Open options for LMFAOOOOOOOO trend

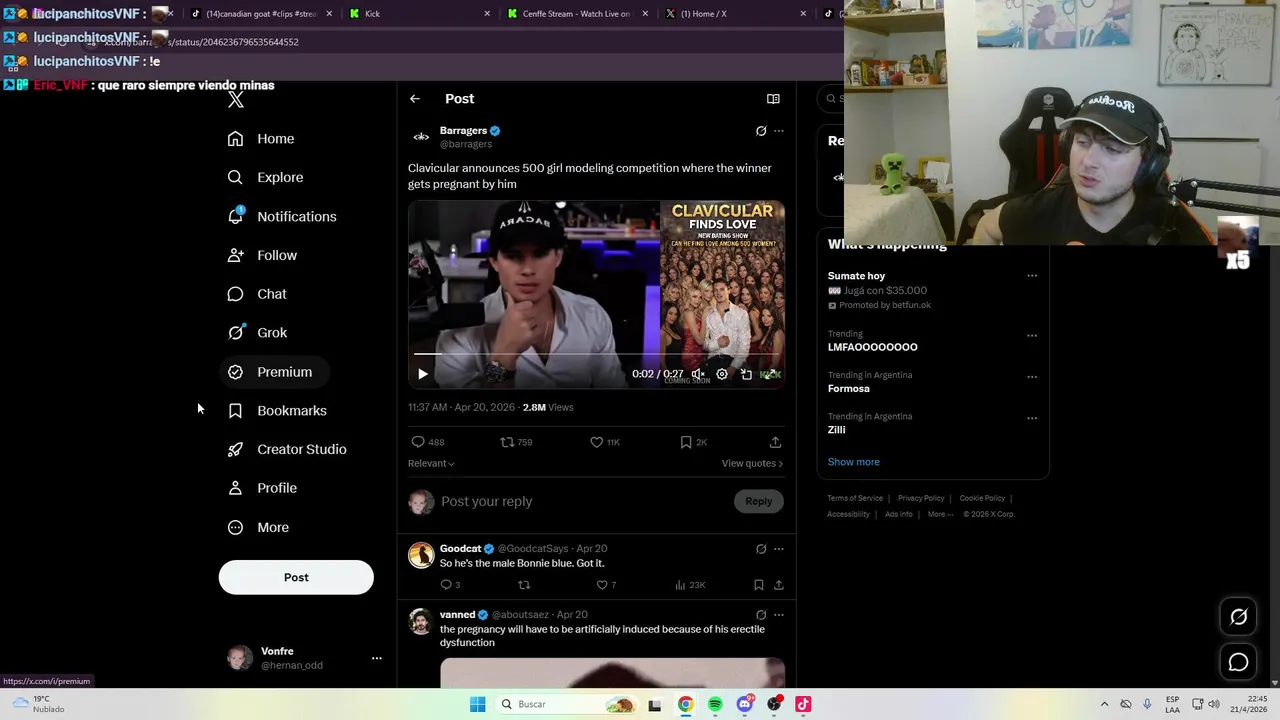click(x=1032, y=336)
